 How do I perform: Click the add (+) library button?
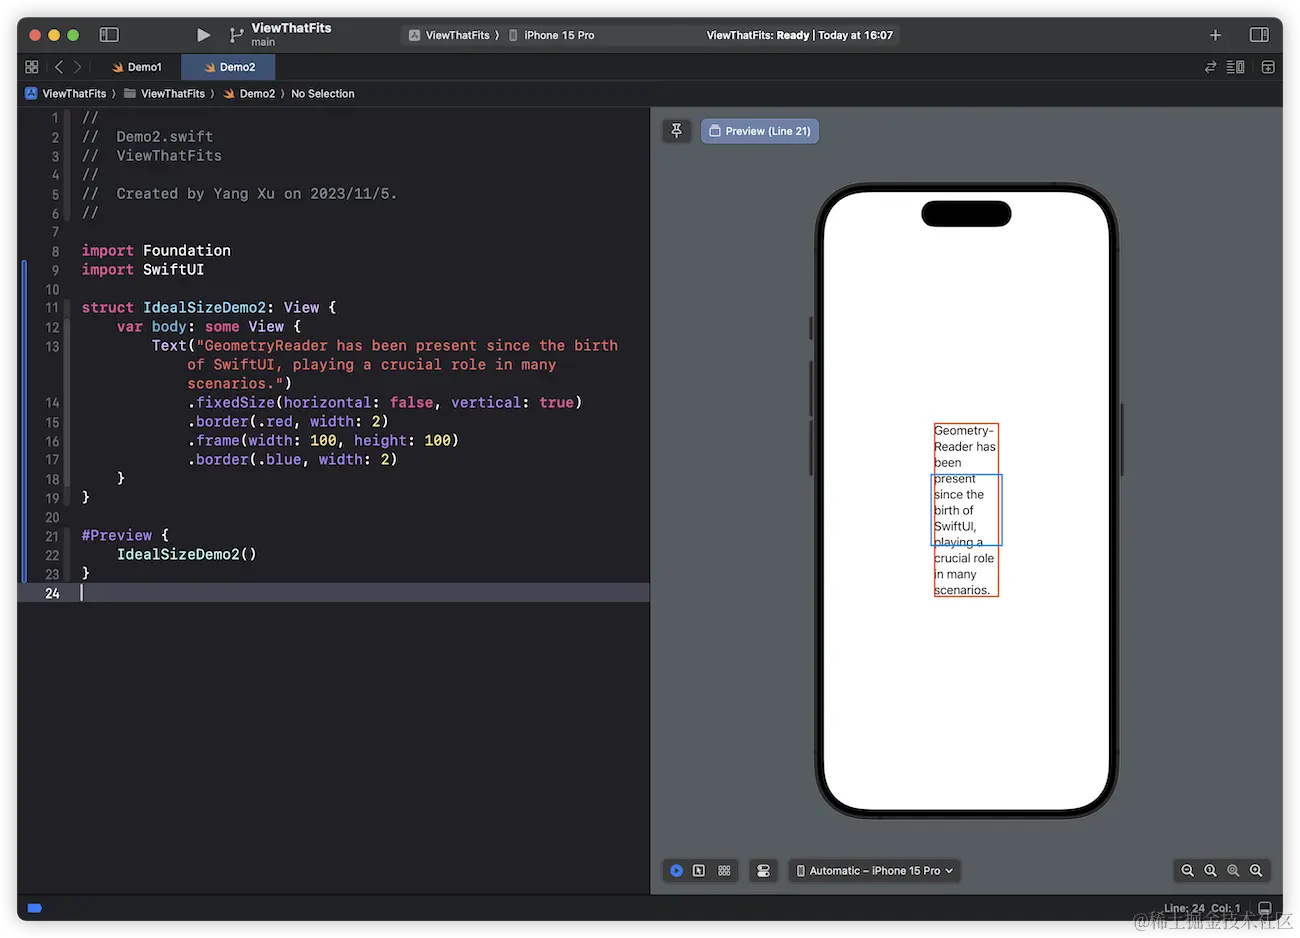point(1215,35)
